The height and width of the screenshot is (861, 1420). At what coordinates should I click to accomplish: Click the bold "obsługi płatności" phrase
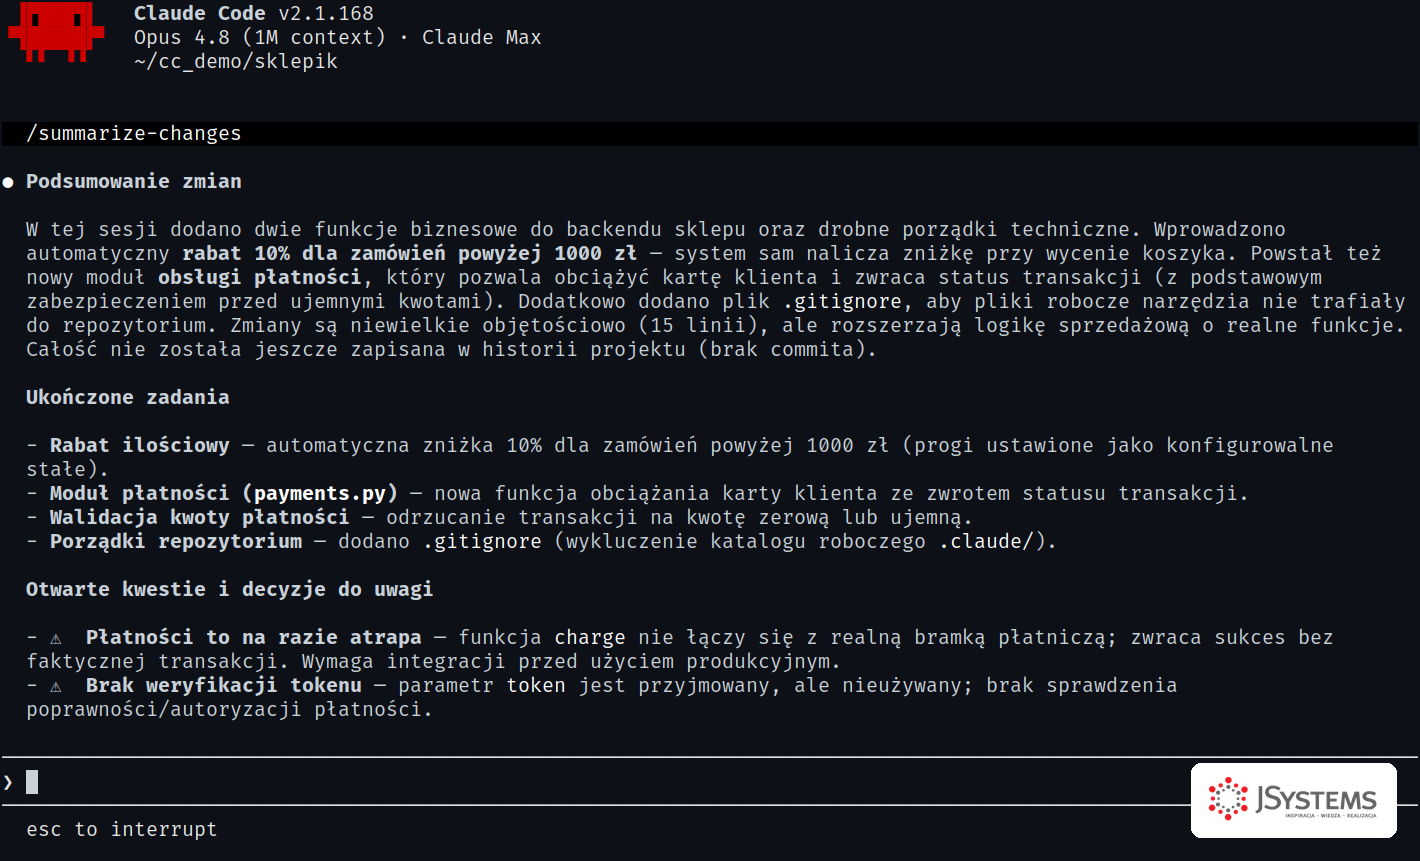point(260,278)
